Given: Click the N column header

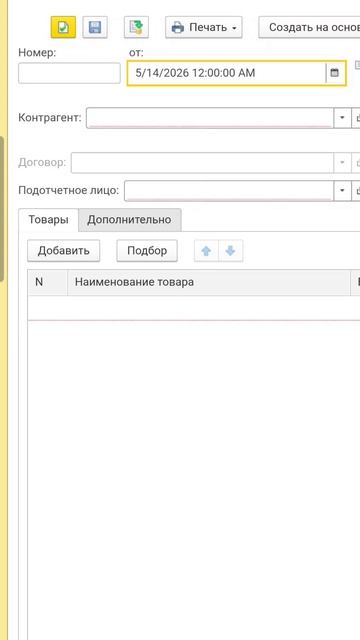Looking at the screenshot, I should tap(47, 282).
